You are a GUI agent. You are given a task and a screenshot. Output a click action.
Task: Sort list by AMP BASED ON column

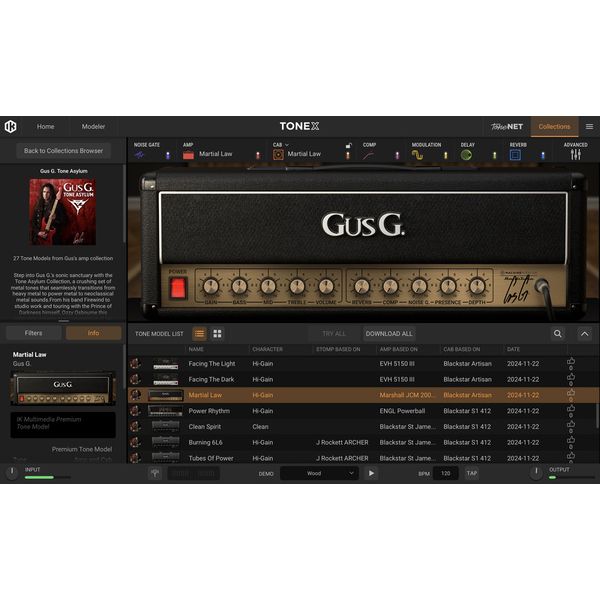coord(398,349)
